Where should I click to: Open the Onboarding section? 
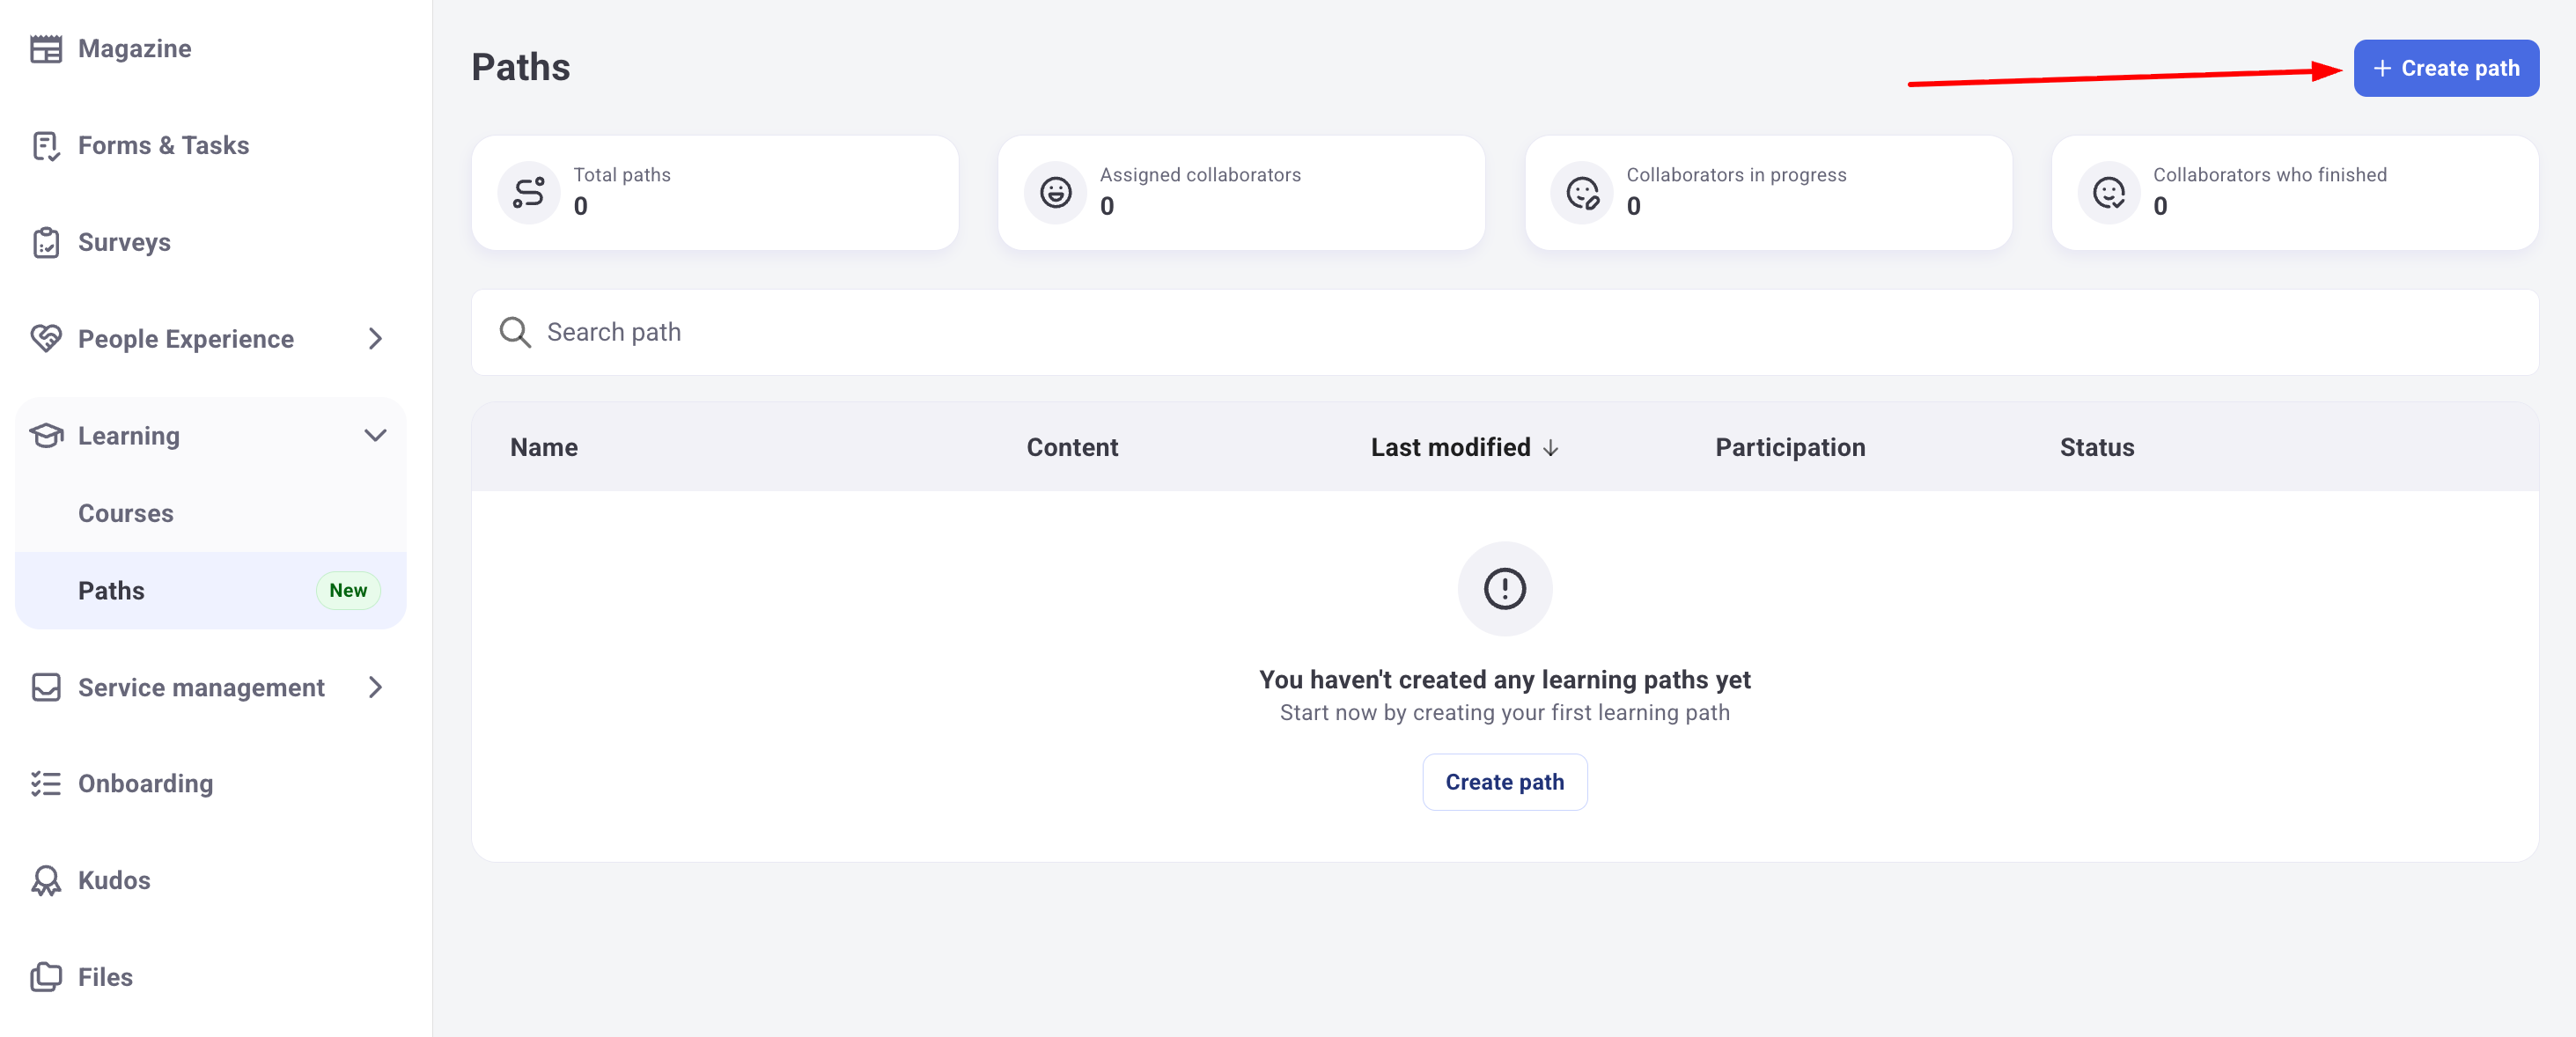pos(144,783)
